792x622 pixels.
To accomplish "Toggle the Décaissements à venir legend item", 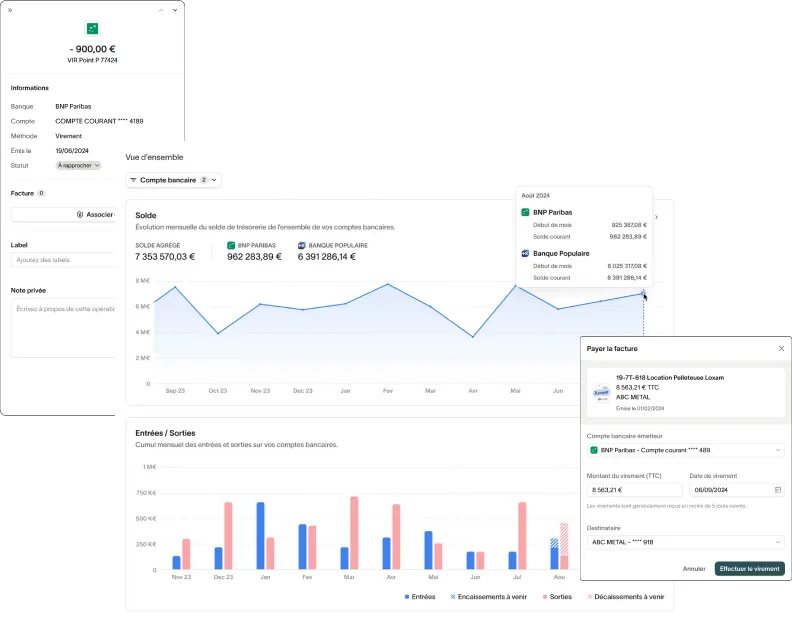I will pyautogui.click(x=626, y=597).
